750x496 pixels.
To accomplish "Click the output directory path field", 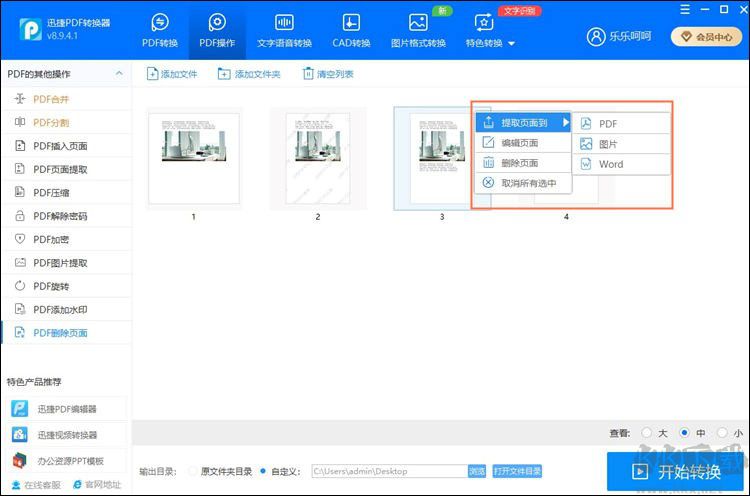I will click(388, 471).
